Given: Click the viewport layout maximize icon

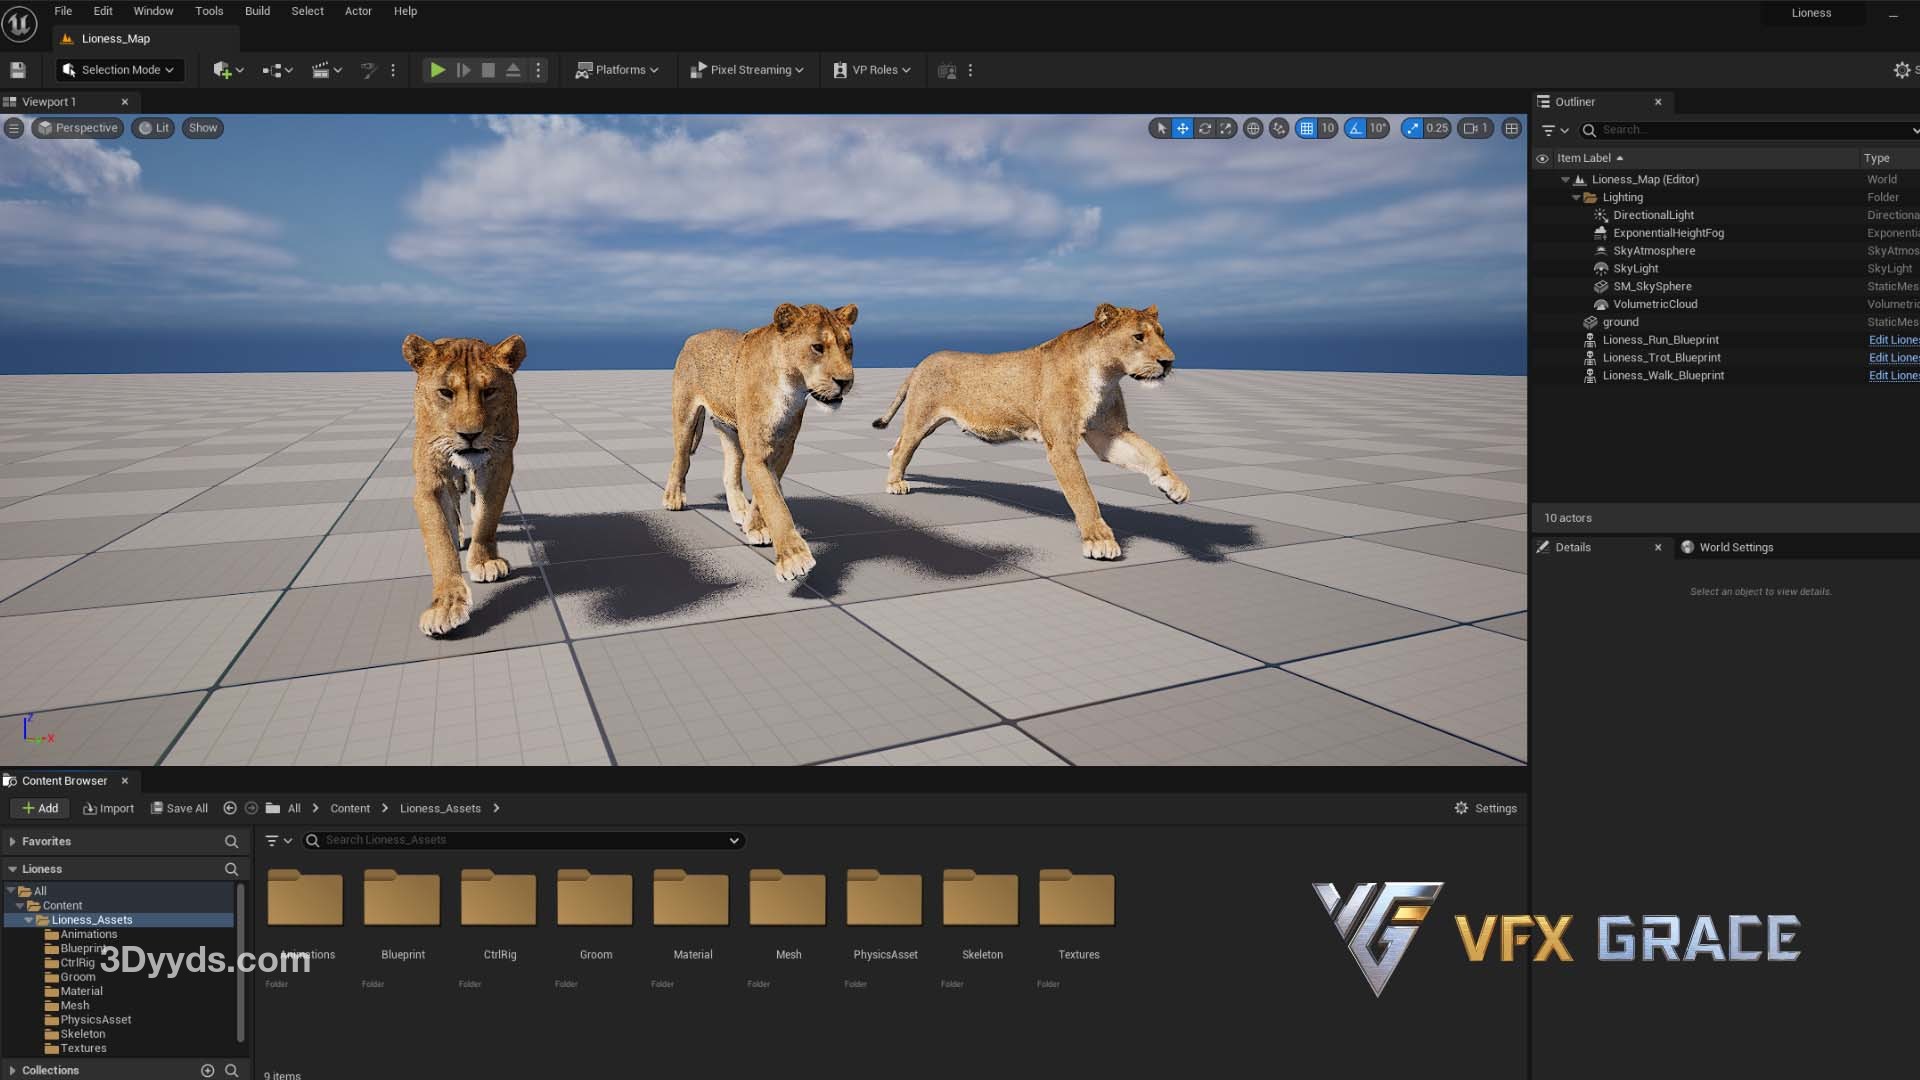Looking at the screenshot, I should click(x=1512, y=128).
